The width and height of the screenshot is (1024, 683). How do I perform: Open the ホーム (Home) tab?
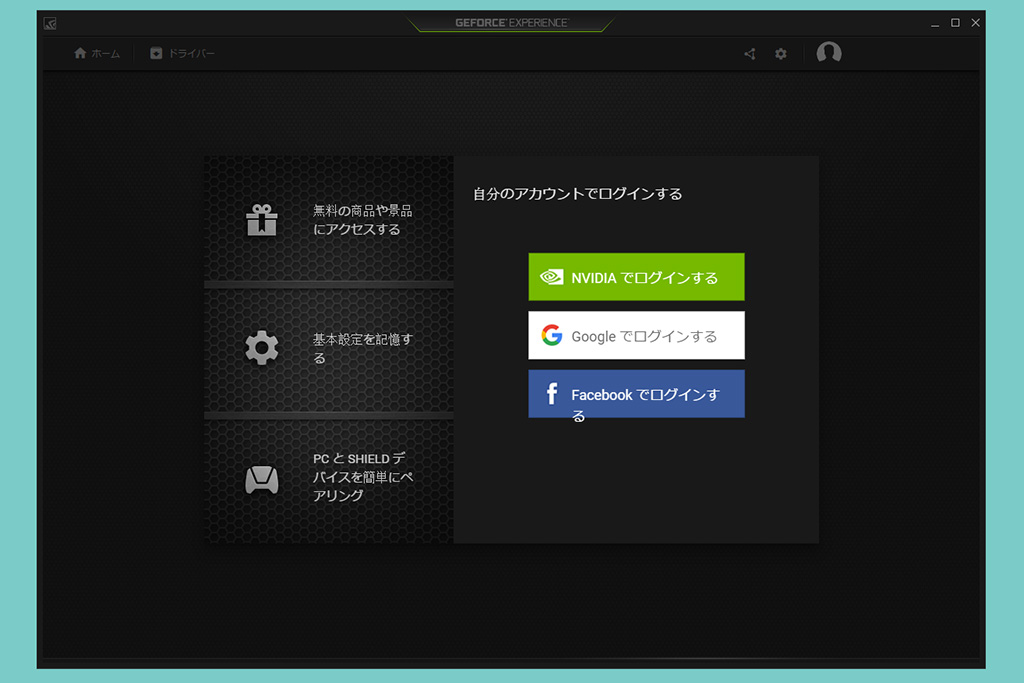97,54
